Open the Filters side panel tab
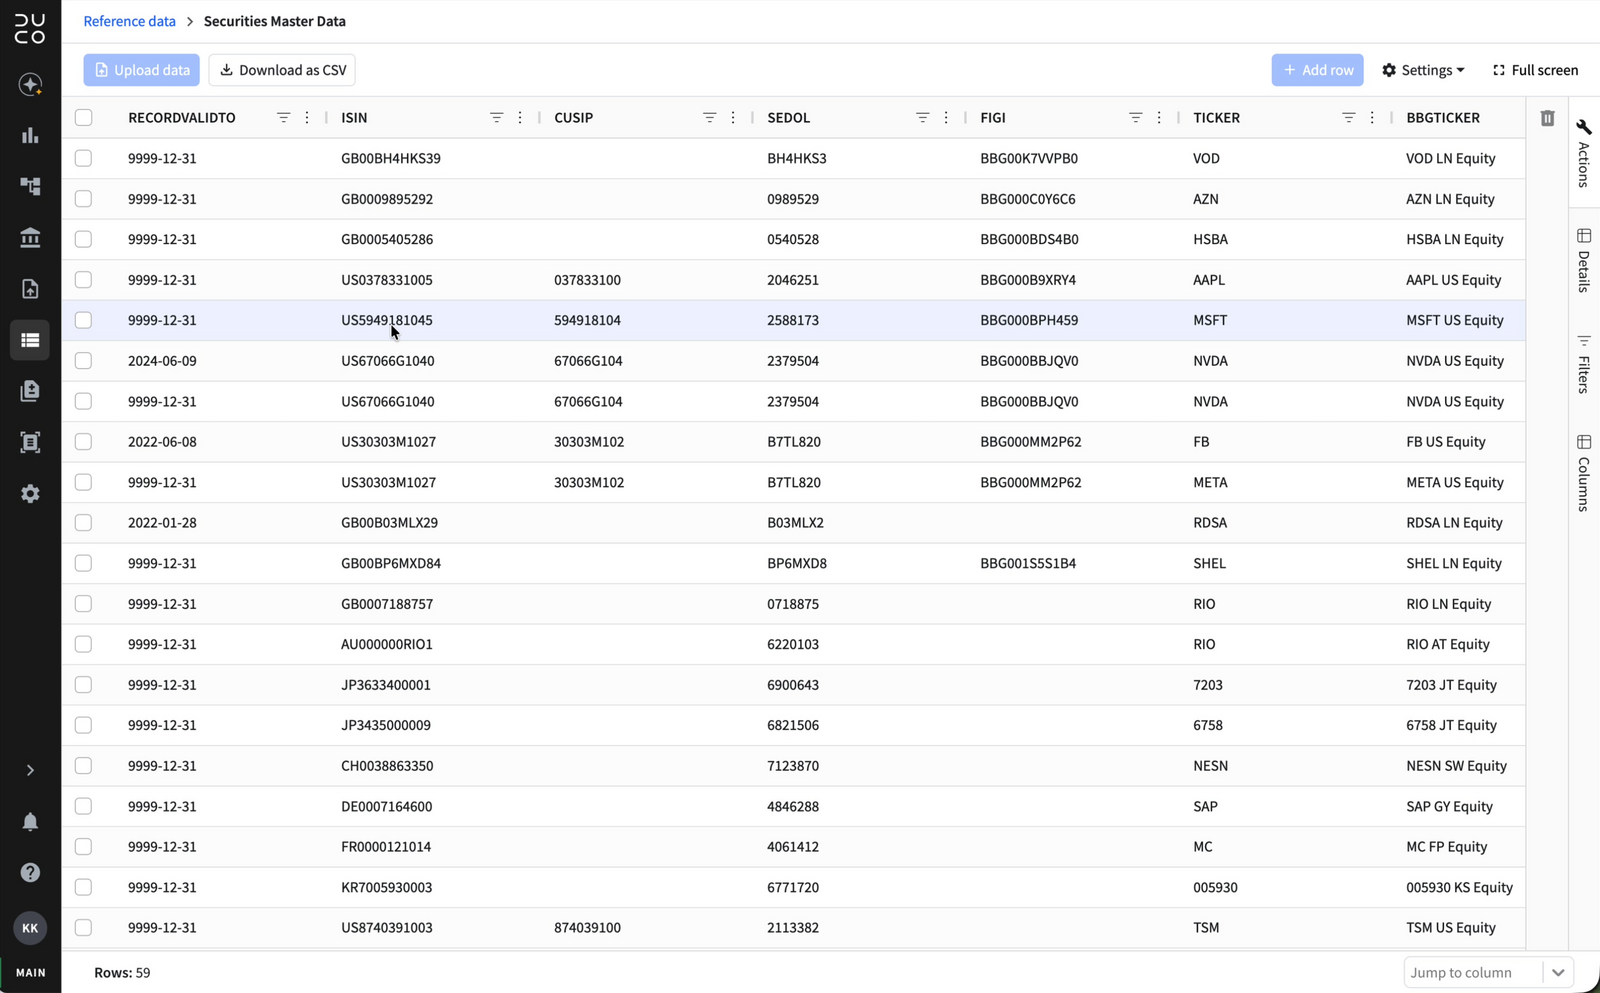Image resolution: width=1600 pixels, height=993 pixels. click(x=1584, y=364)
